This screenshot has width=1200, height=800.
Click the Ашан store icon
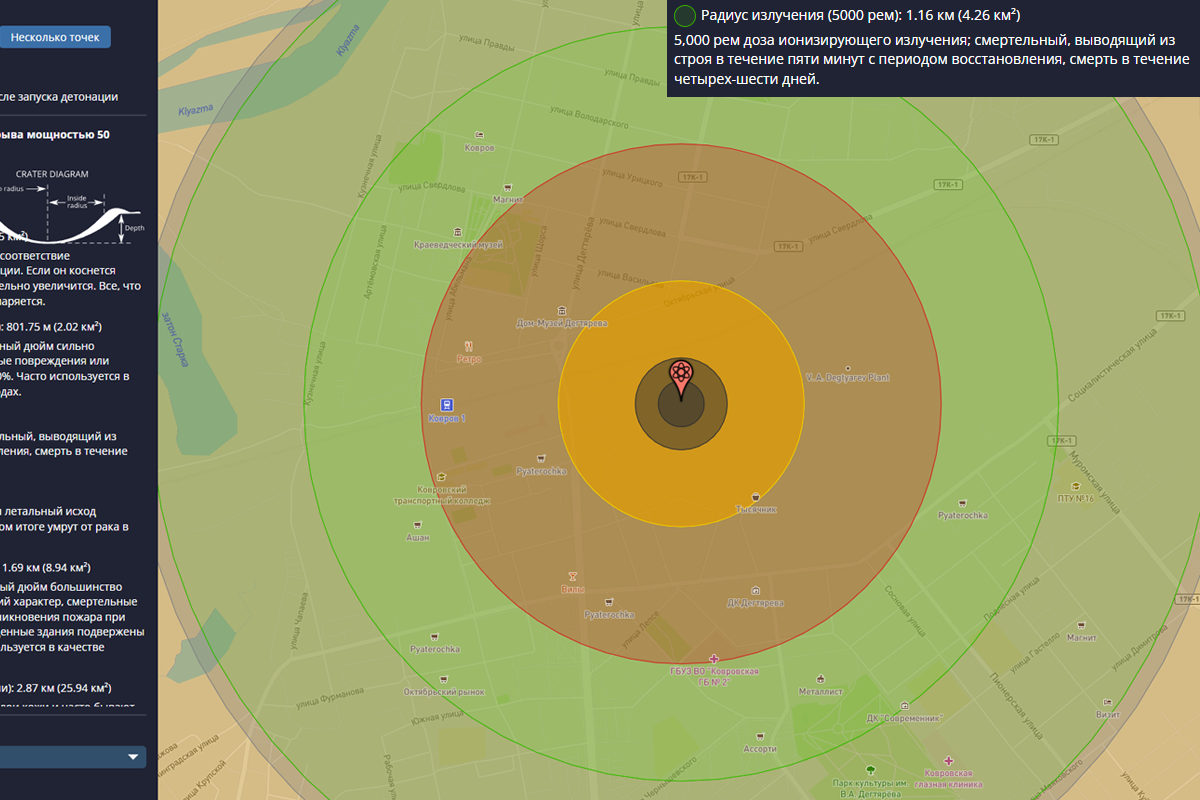click(x=417, y=524)
